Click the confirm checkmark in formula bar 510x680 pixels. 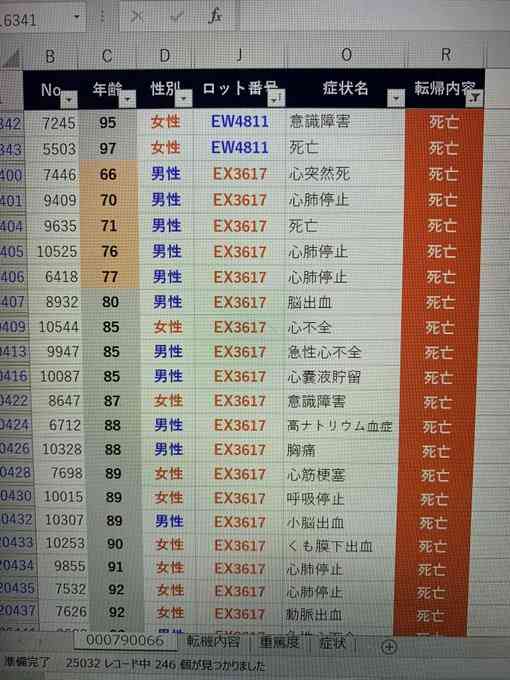(x=176, y=17)
